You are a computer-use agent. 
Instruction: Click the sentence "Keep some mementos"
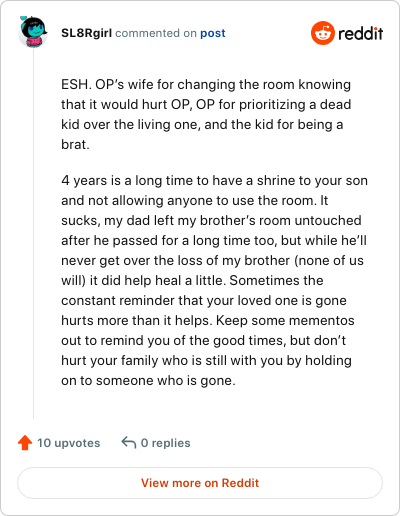click(285, 320)
